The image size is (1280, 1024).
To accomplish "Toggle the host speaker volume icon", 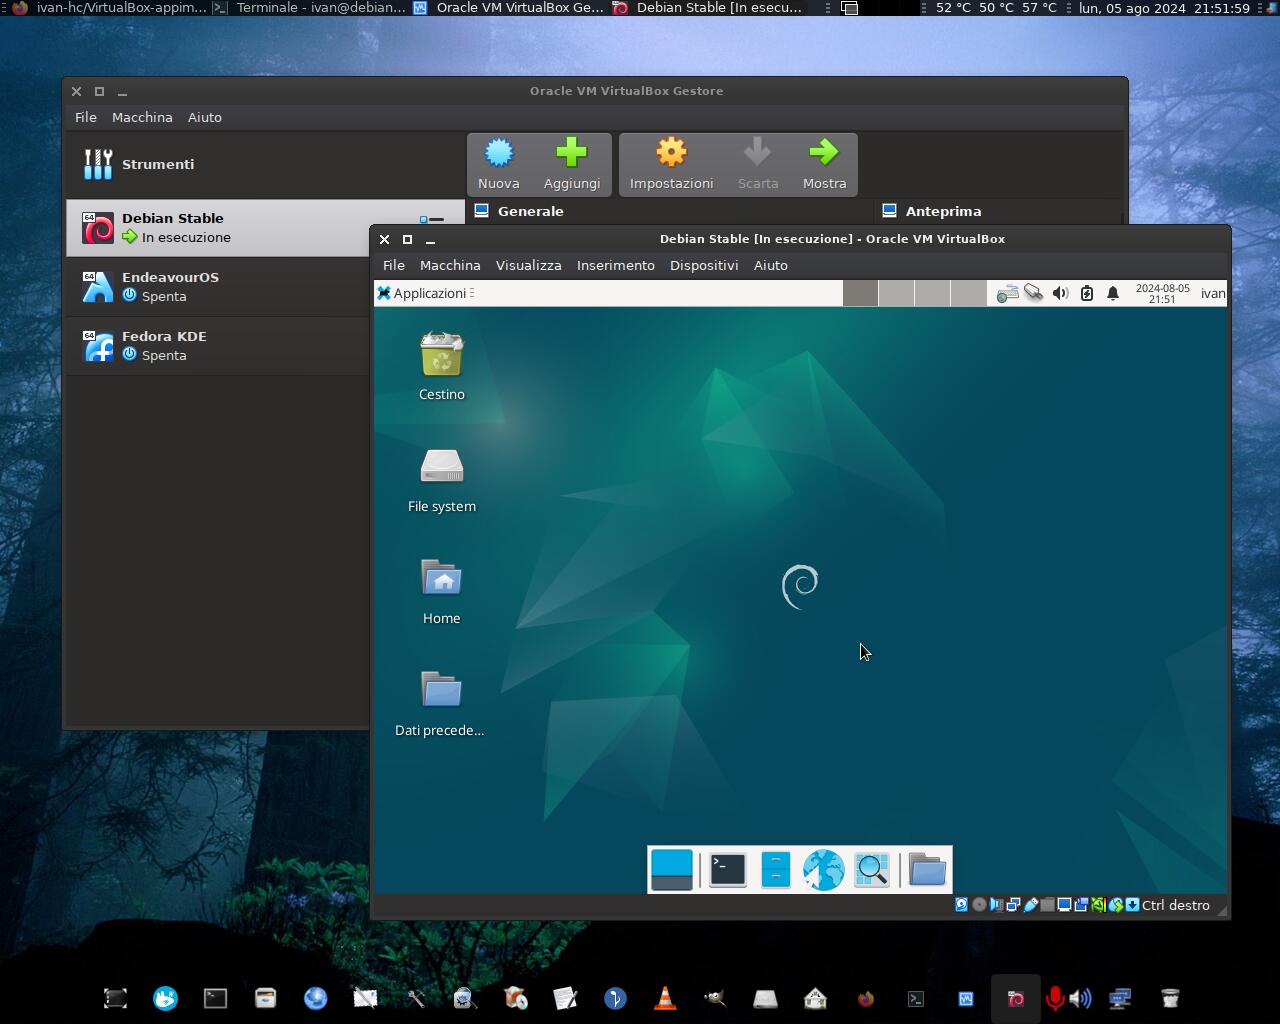I will [x=1080, y=998].
